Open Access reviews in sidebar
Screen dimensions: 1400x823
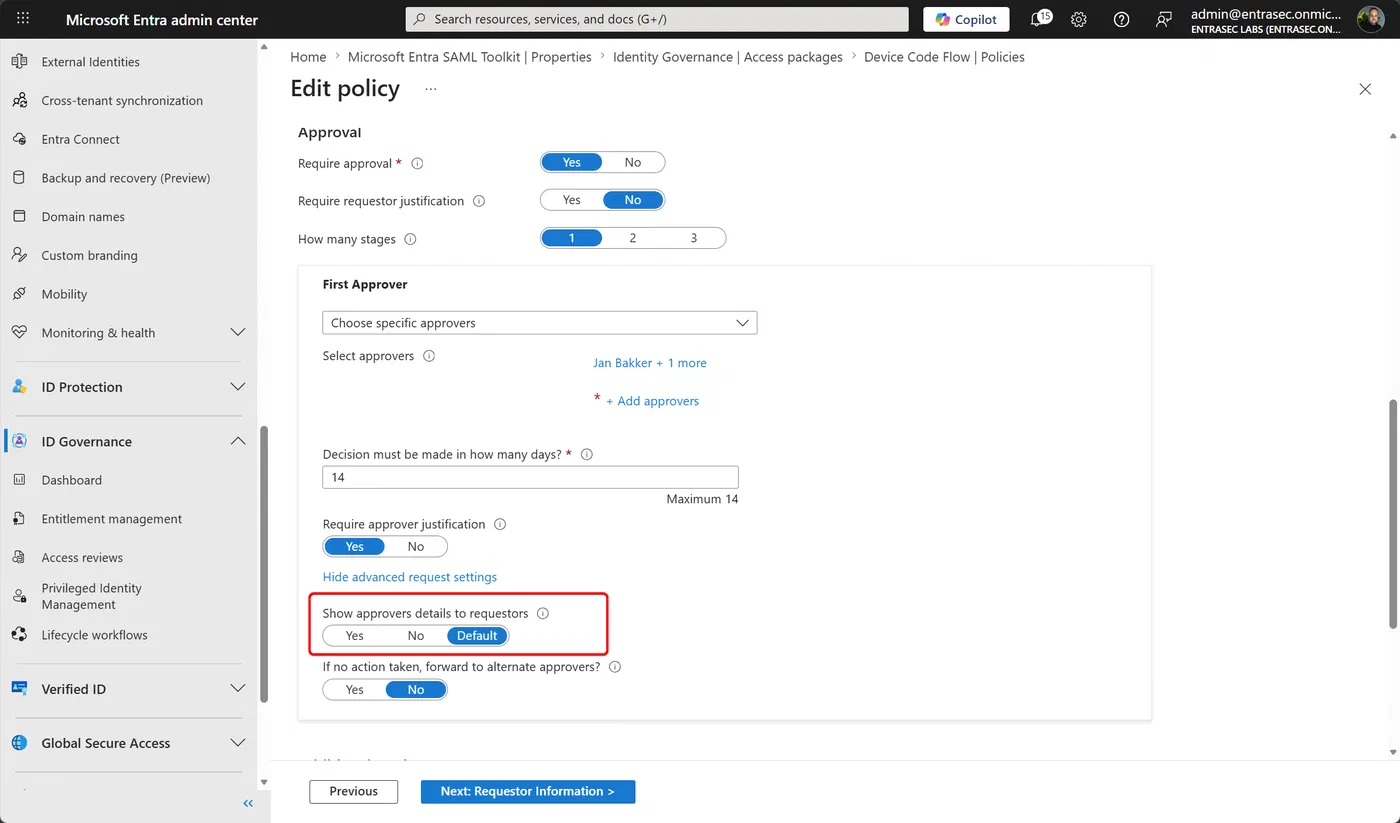[x=82, y=558]
